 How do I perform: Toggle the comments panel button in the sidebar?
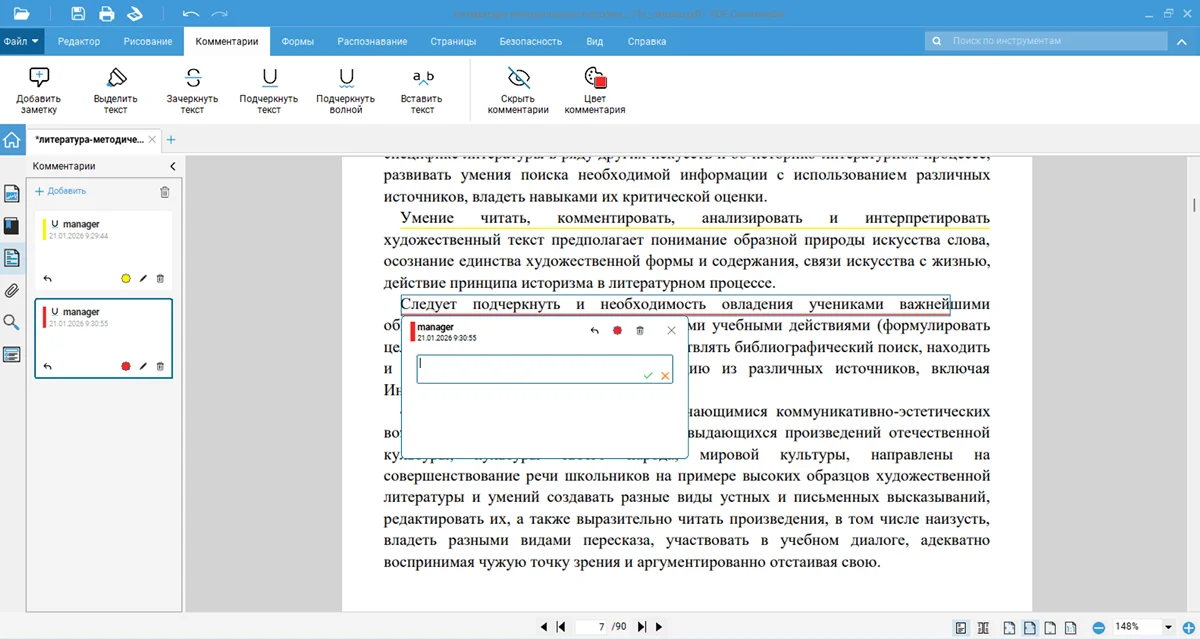12,258
